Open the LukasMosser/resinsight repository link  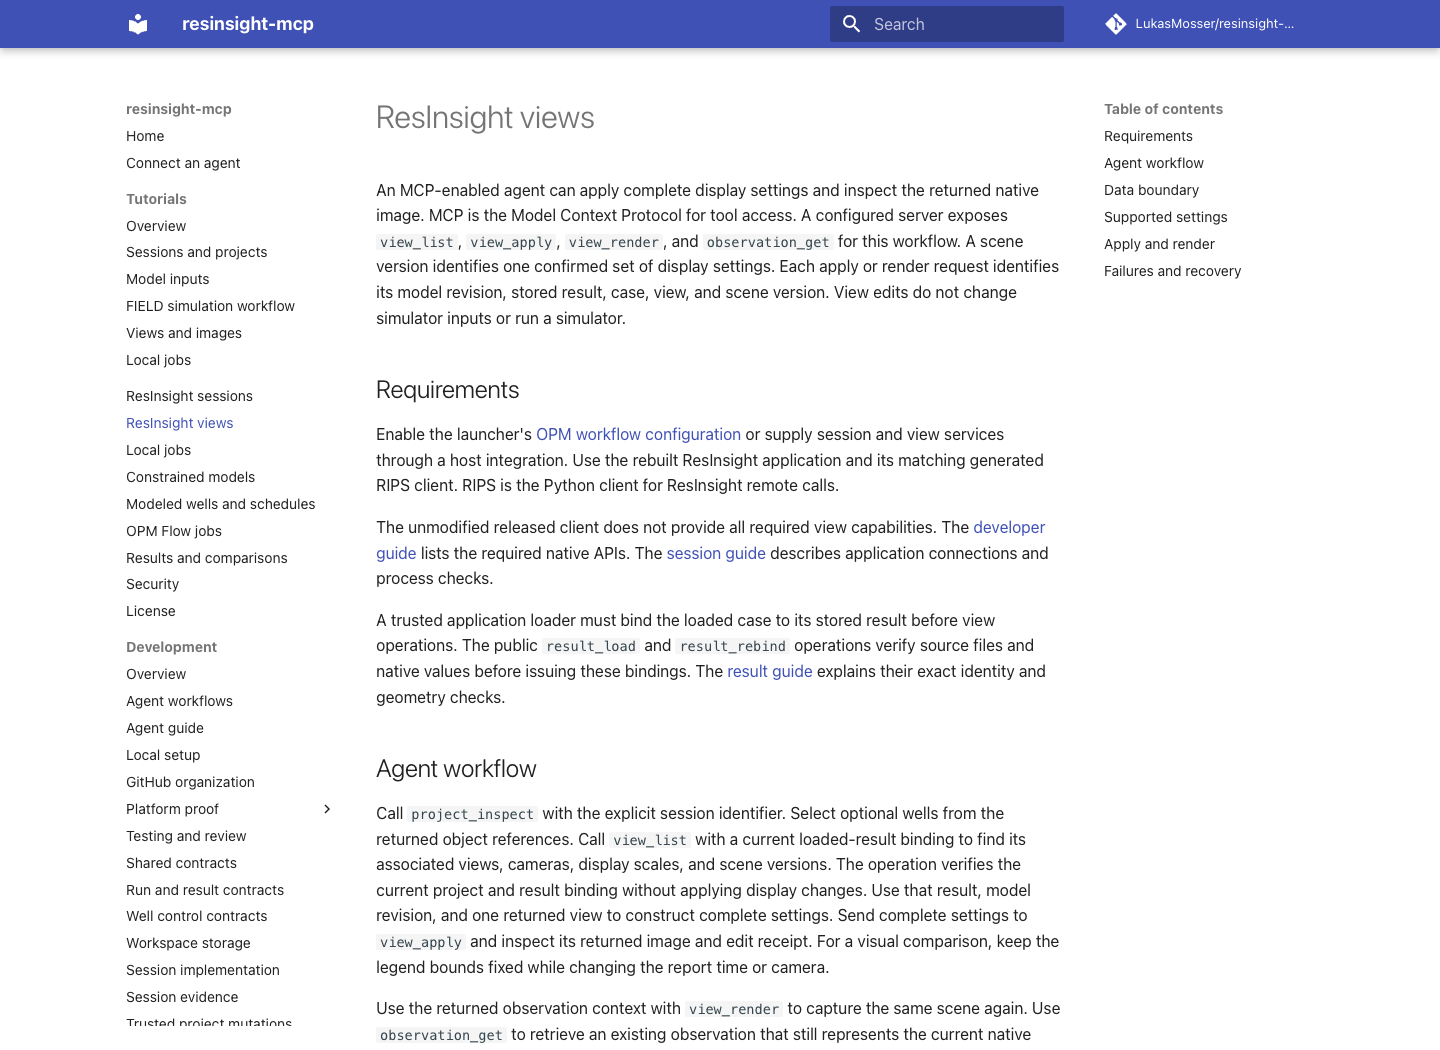[1200, 24]
